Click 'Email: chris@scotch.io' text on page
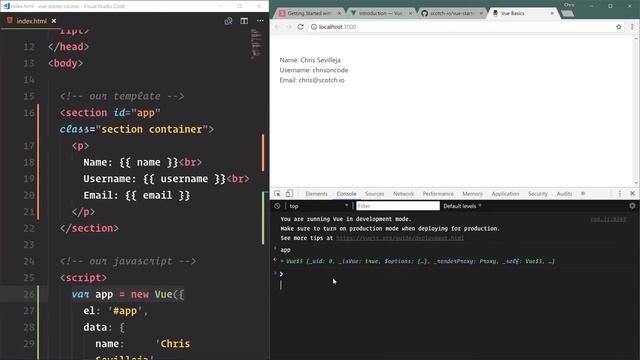The width and height of the screenshot is (640, 360). tap(312, 80)
